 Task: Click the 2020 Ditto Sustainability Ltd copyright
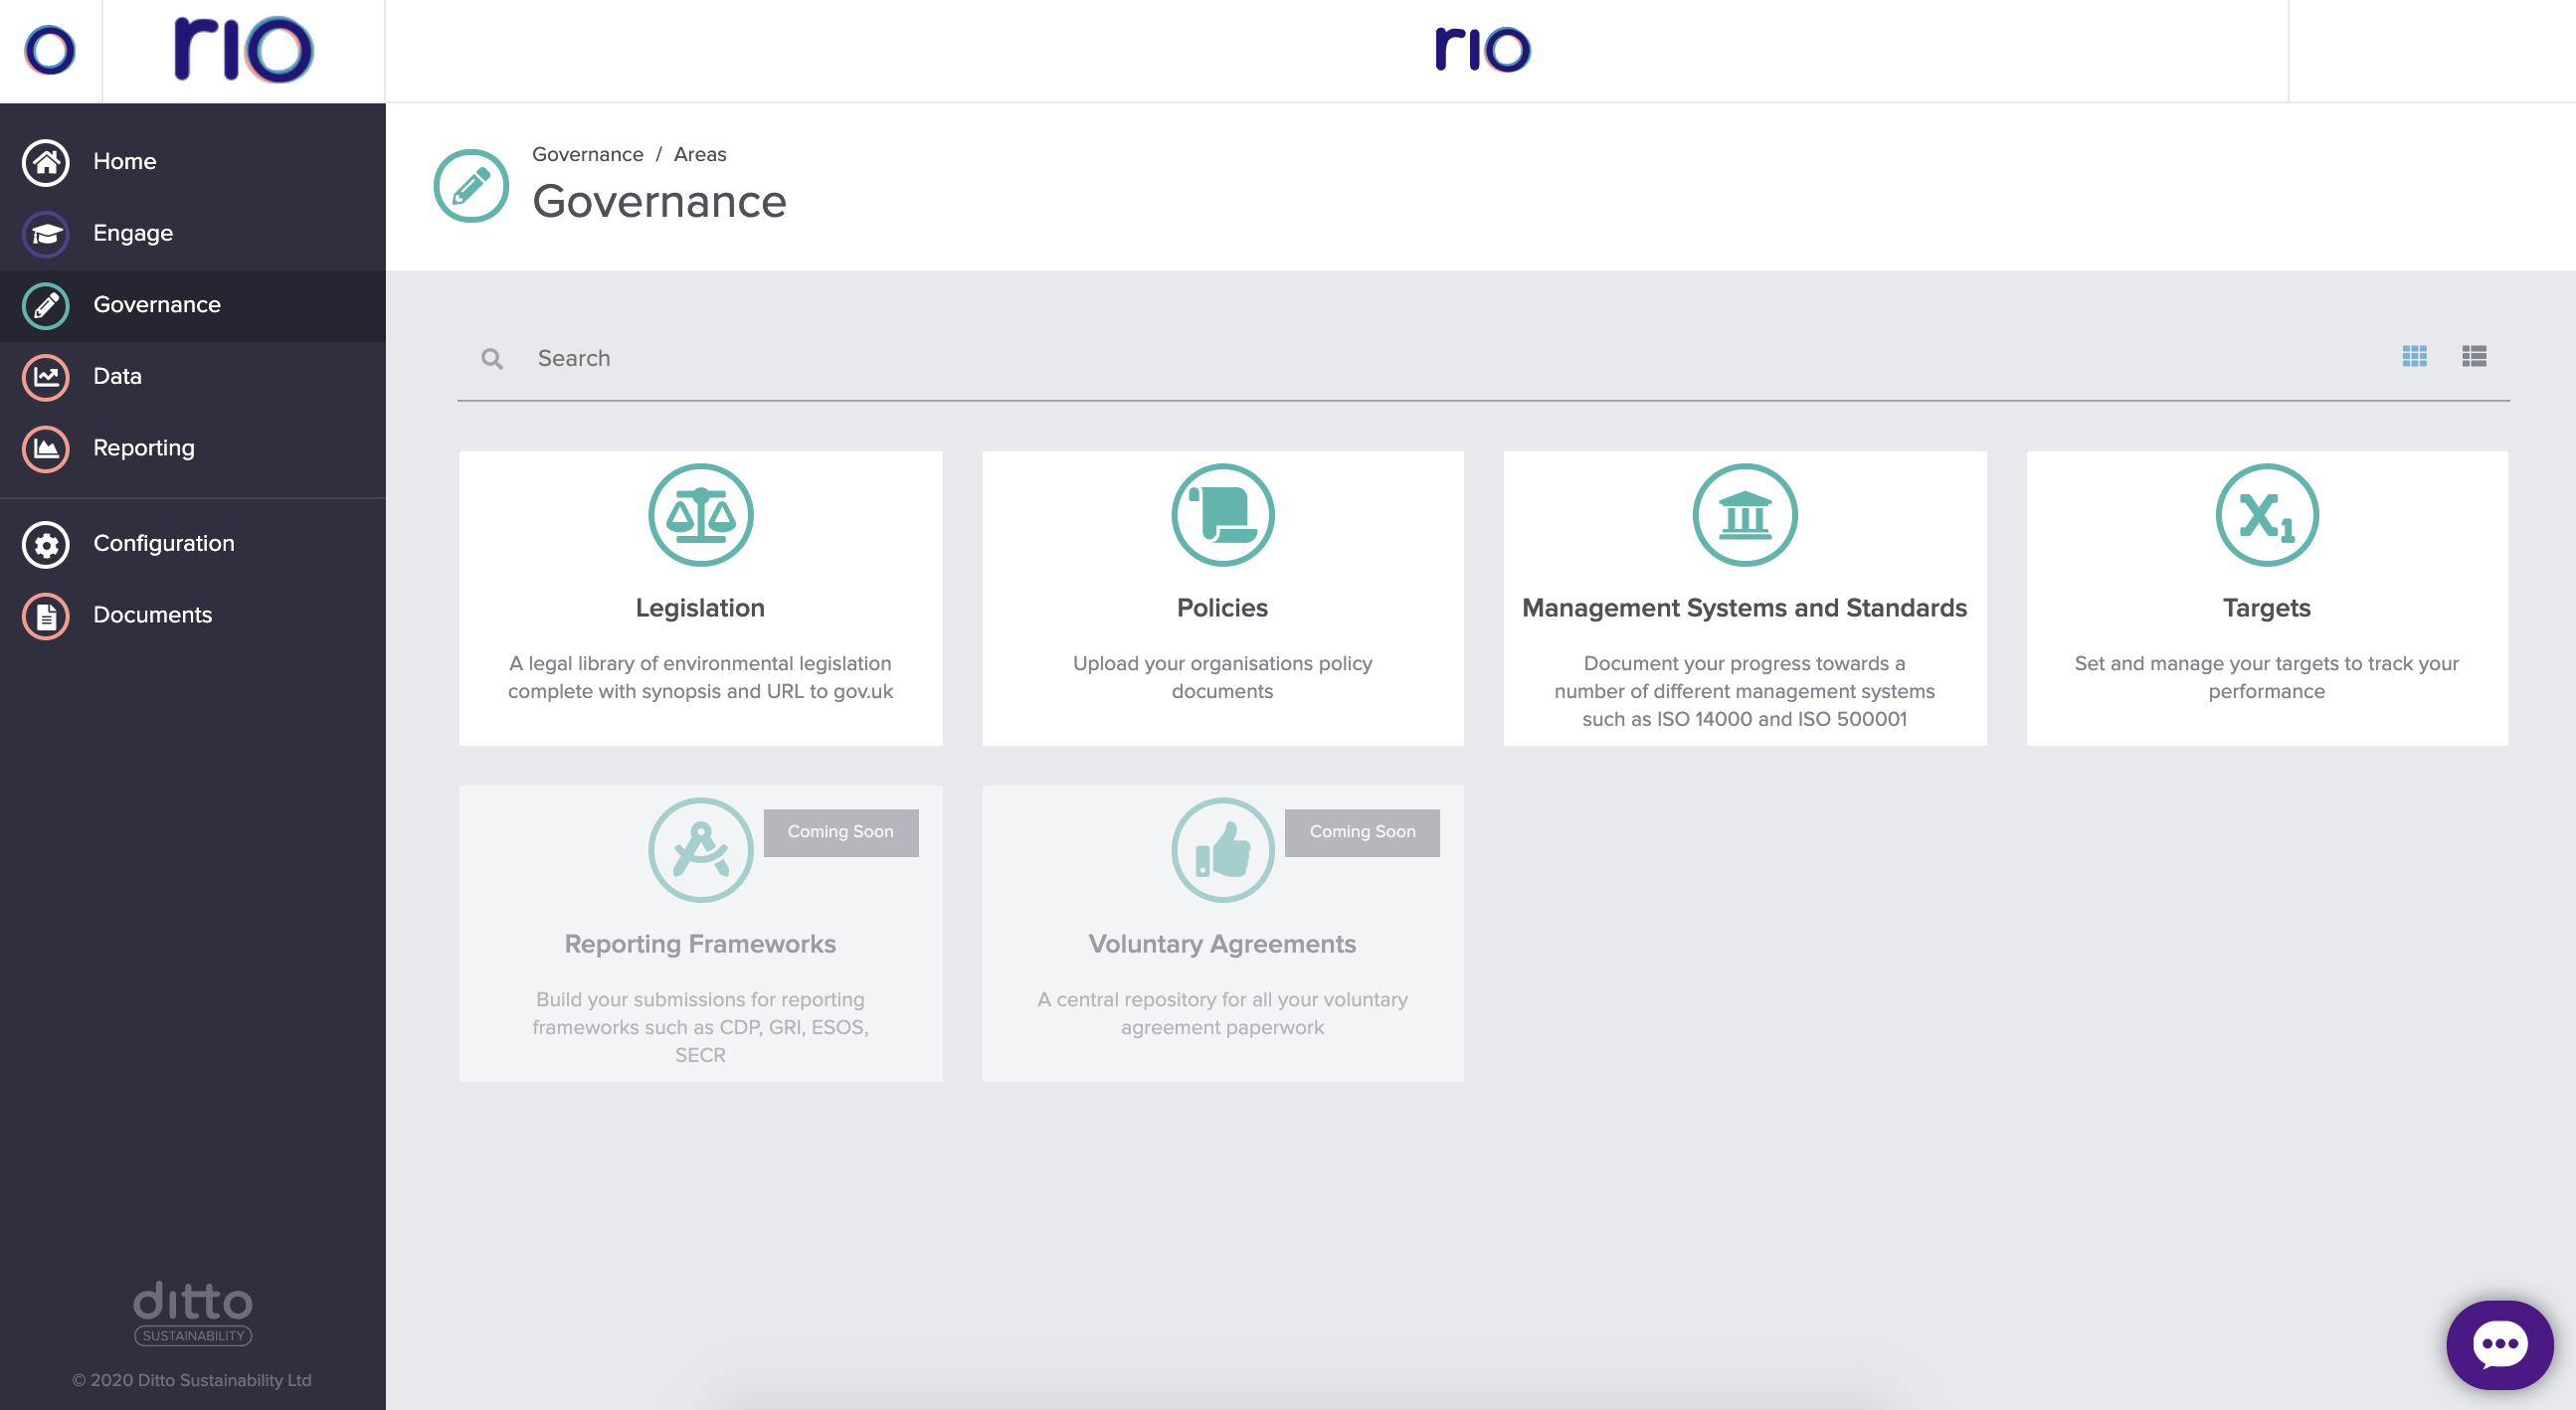coord(192,1380)
